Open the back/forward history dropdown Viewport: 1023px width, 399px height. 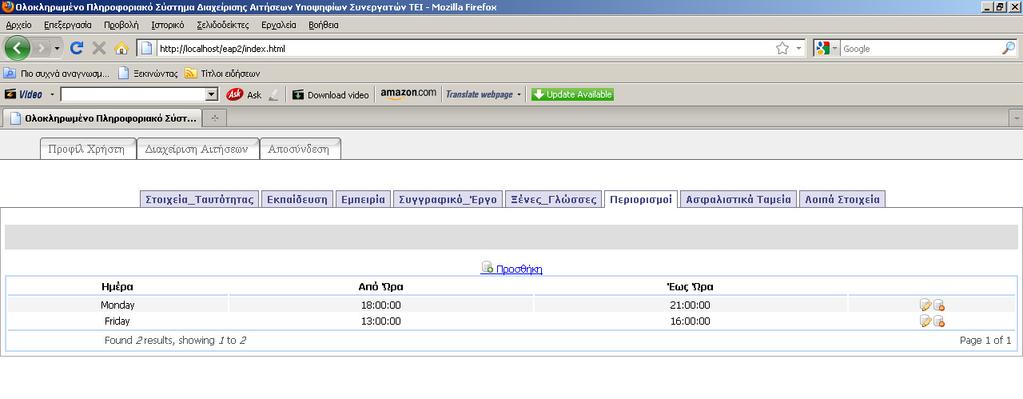tap(57, 48)
